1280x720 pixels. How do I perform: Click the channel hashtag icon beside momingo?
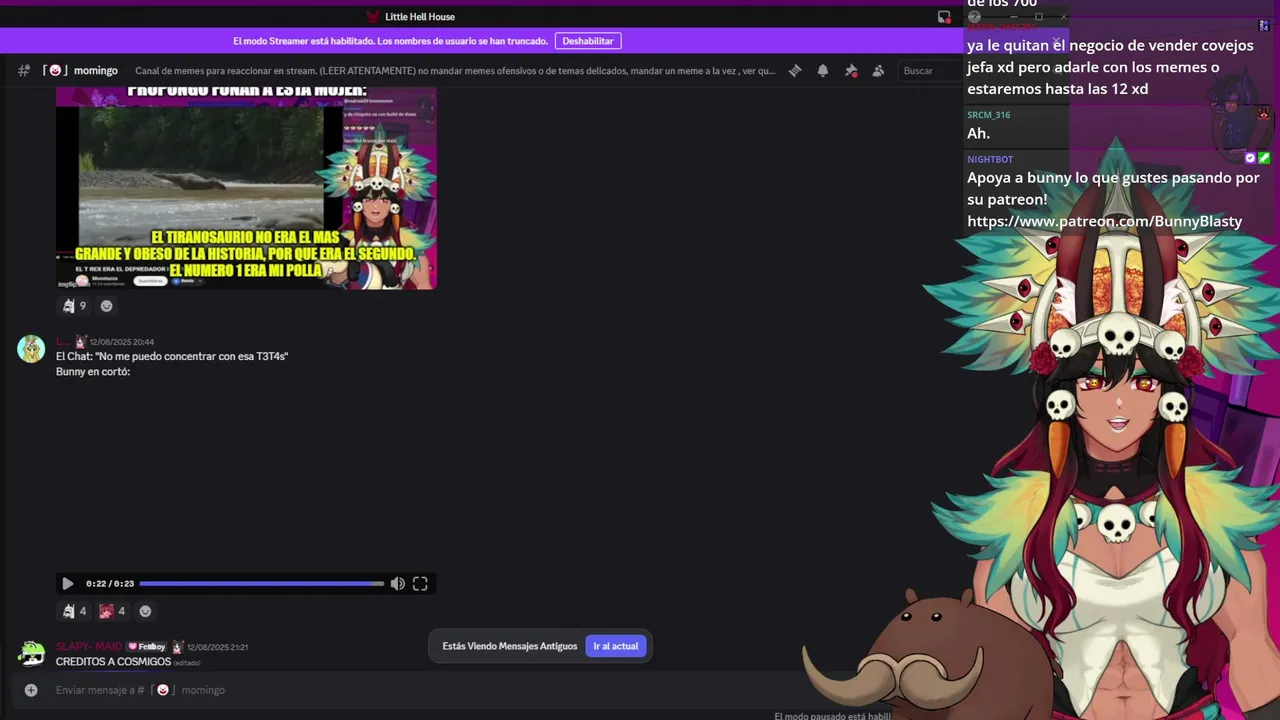(24, 71)
